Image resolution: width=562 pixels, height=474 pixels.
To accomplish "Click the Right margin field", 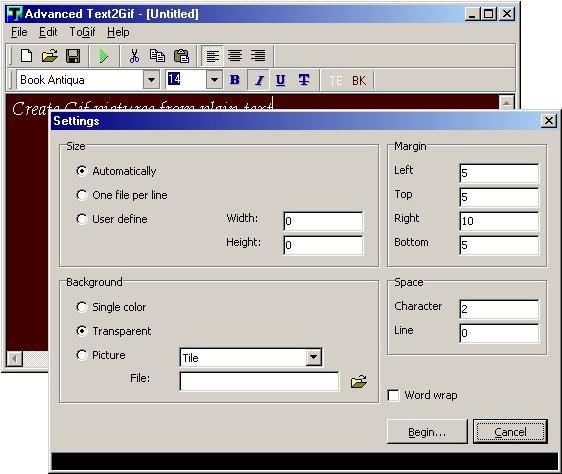I will tap(499, 221).
